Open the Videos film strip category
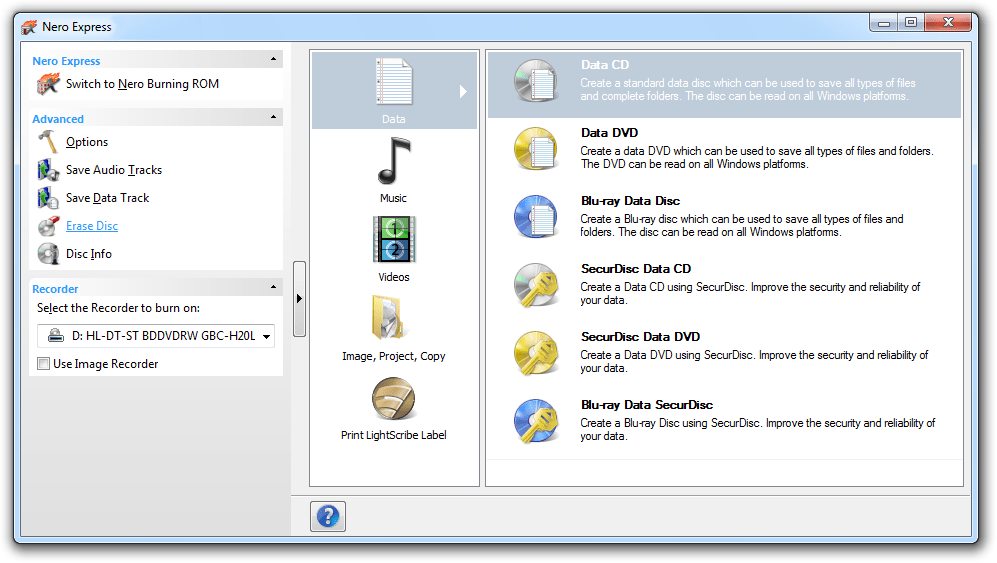This screenshot has width=997, height=563. click(x=393, y=240)
